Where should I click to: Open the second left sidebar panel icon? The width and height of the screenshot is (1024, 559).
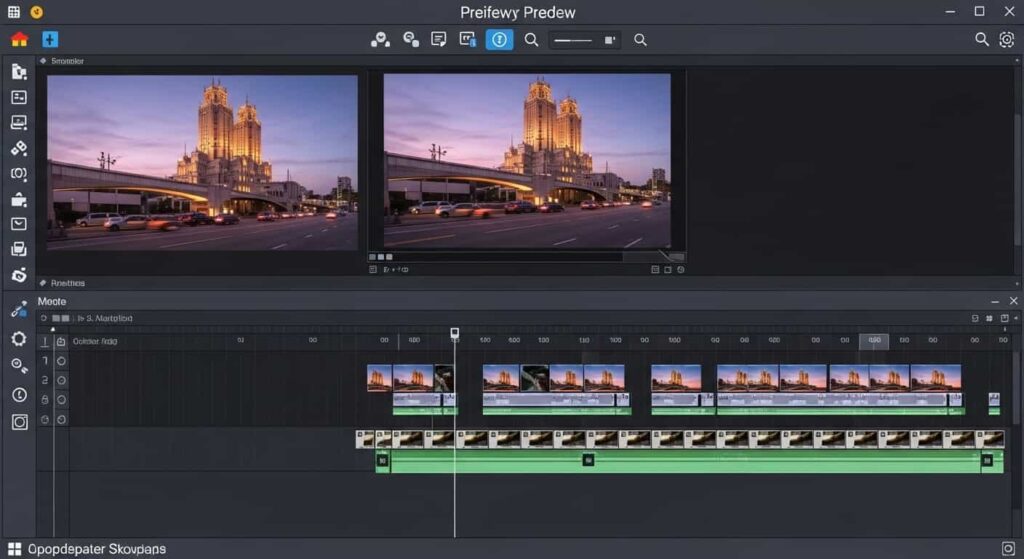[x=19, y=97]
